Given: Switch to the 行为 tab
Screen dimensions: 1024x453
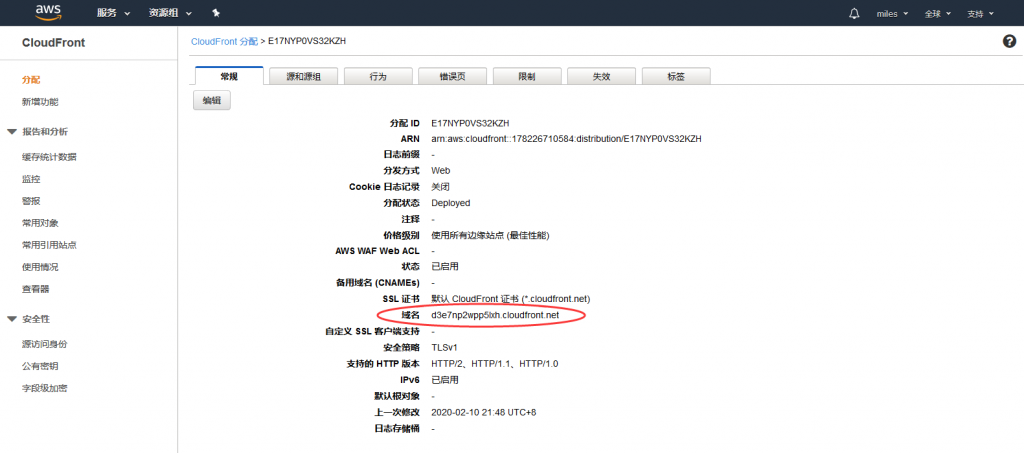Looking at the screenshot, I should point(378,76).
